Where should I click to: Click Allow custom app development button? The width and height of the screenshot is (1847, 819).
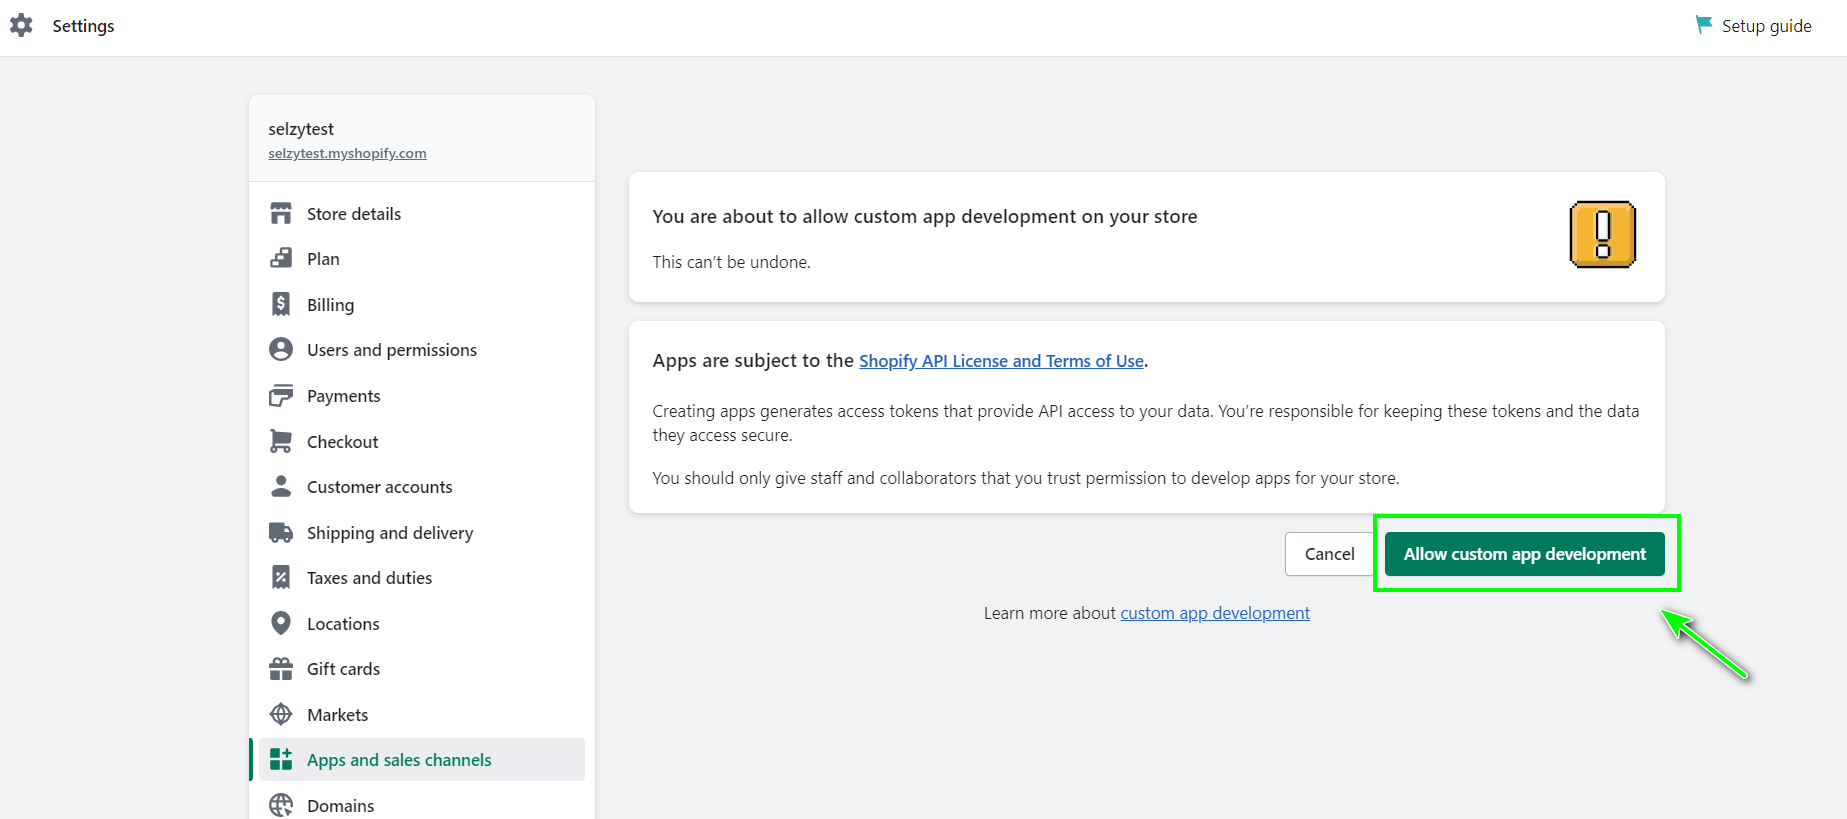coord(1524,554)
